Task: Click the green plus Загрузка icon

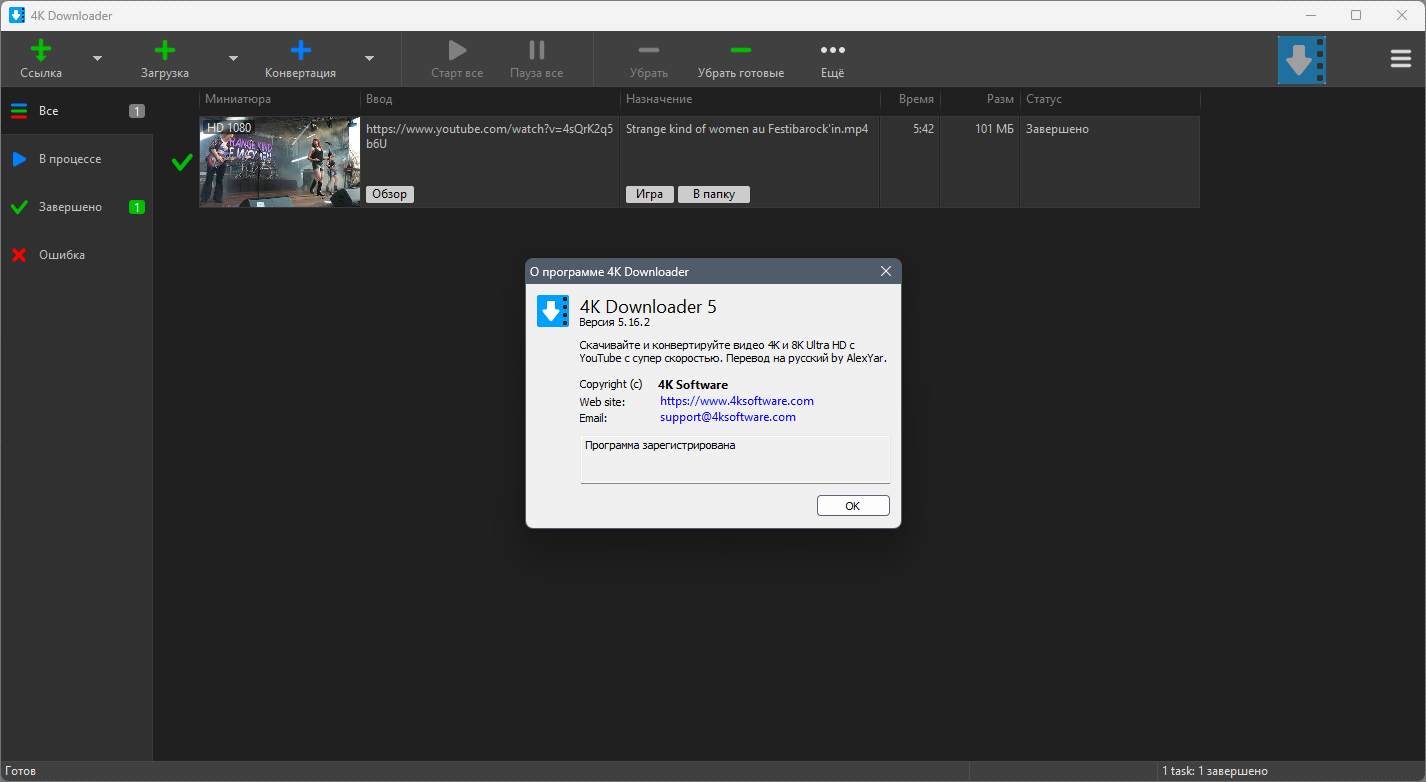Action: pyautogui.click(x=165, y=50)
